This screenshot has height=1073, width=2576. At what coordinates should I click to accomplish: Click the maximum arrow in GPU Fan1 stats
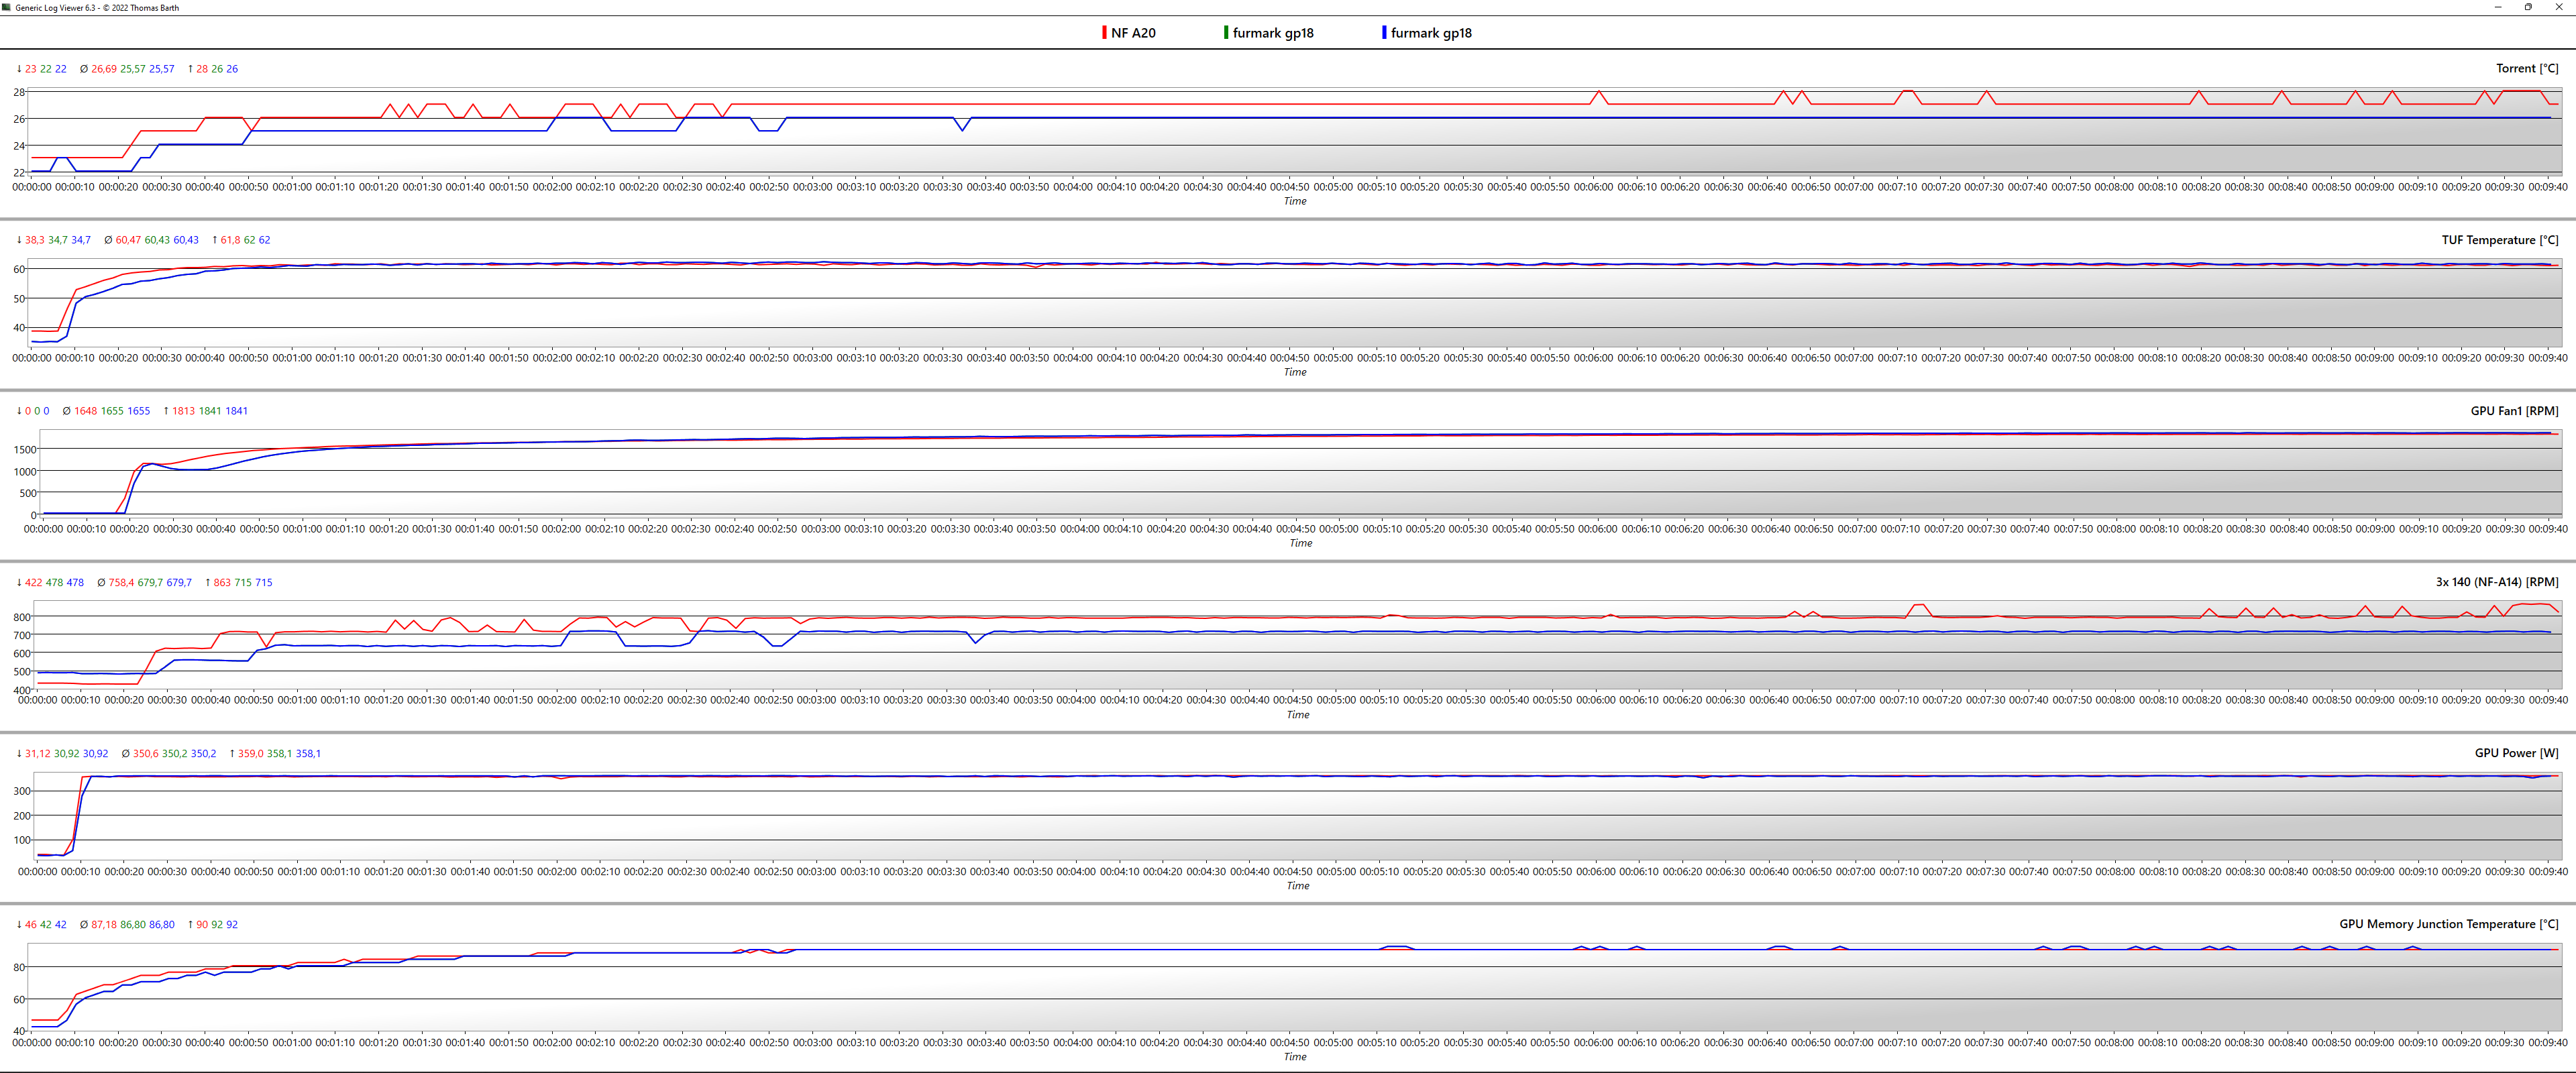tap(166, 411)
